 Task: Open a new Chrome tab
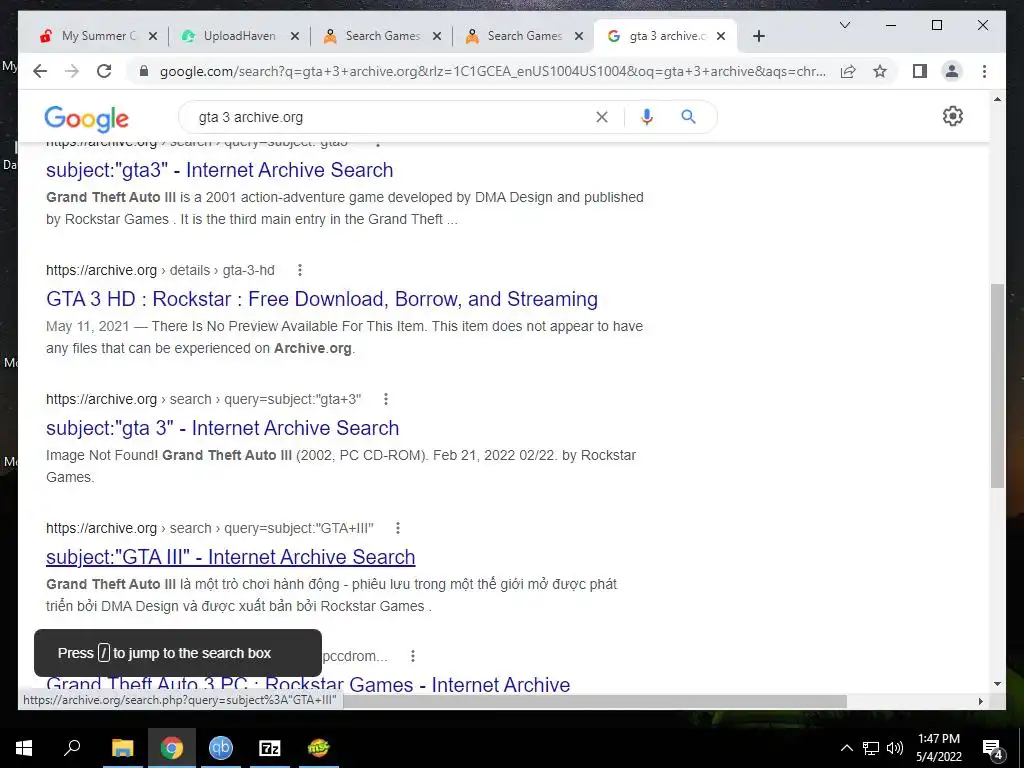click(x=758, y=36)
